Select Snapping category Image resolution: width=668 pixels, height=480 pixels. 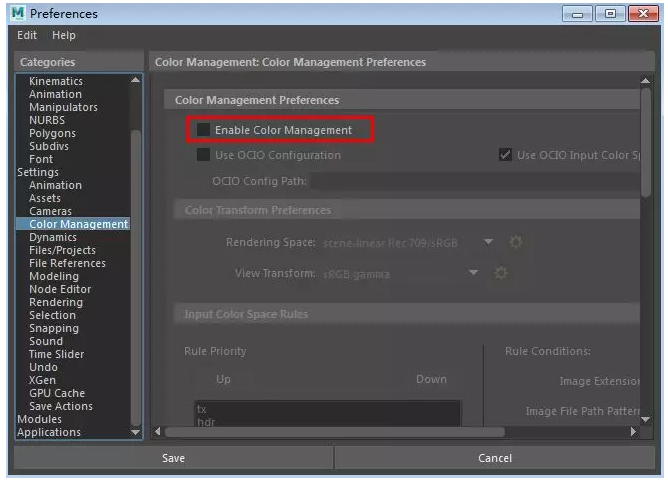(x=54, y=328)
